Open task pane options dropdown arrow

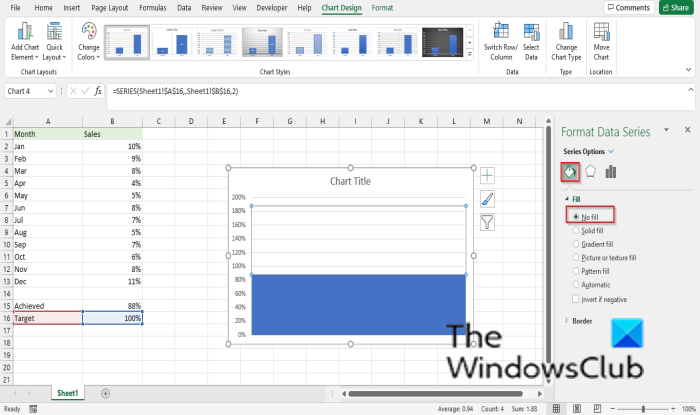667,130
